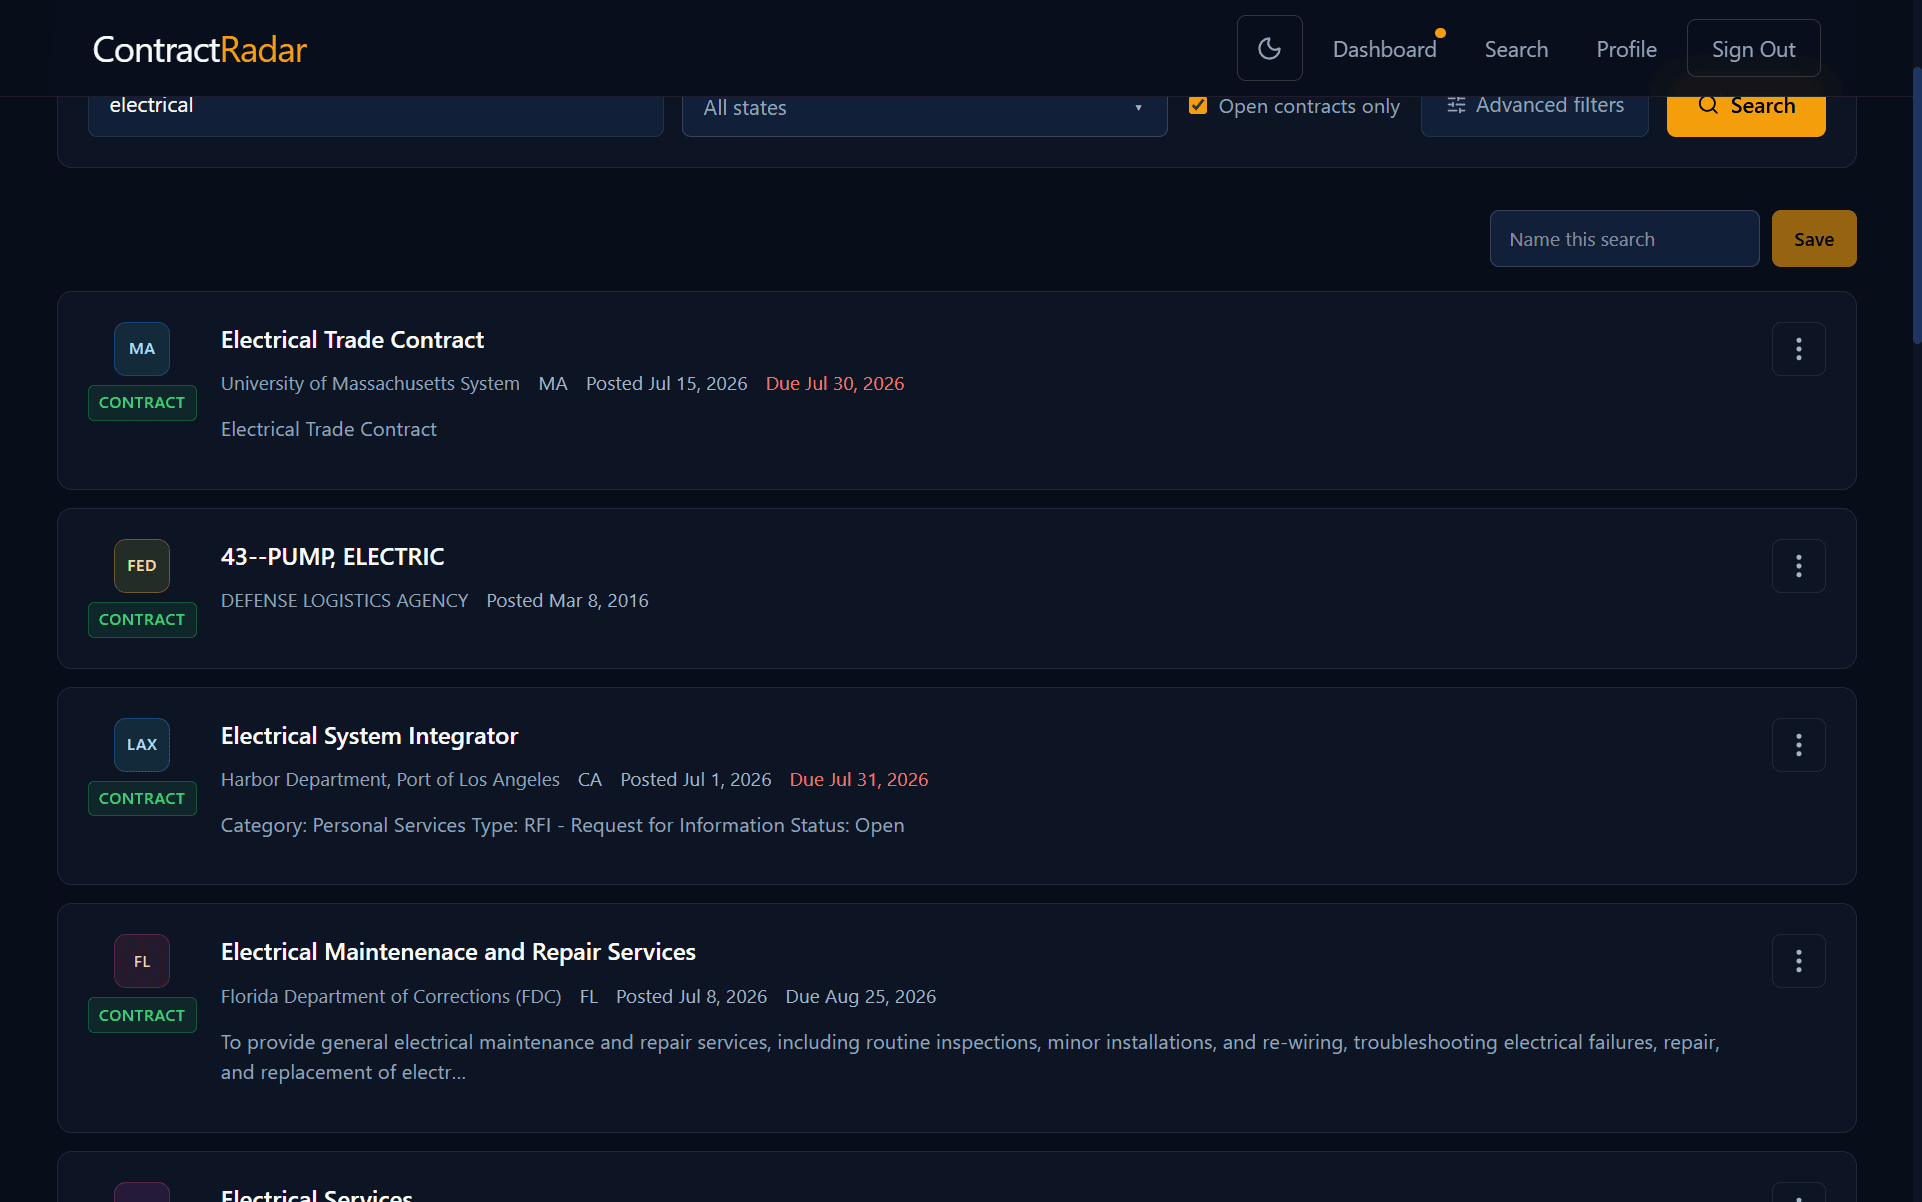Toggle dark mode with the moon icon

tap(1269, 48)
